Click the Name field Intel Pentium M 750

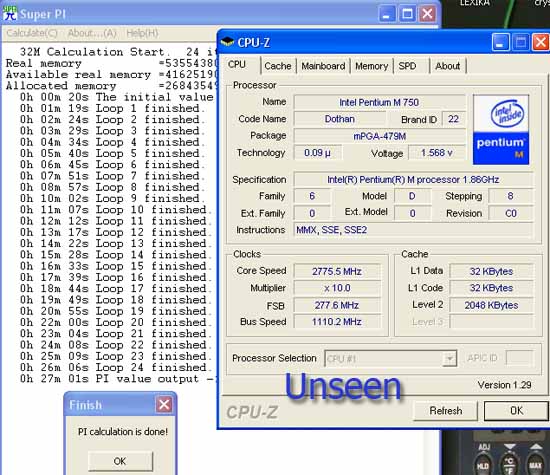[380, 102]
